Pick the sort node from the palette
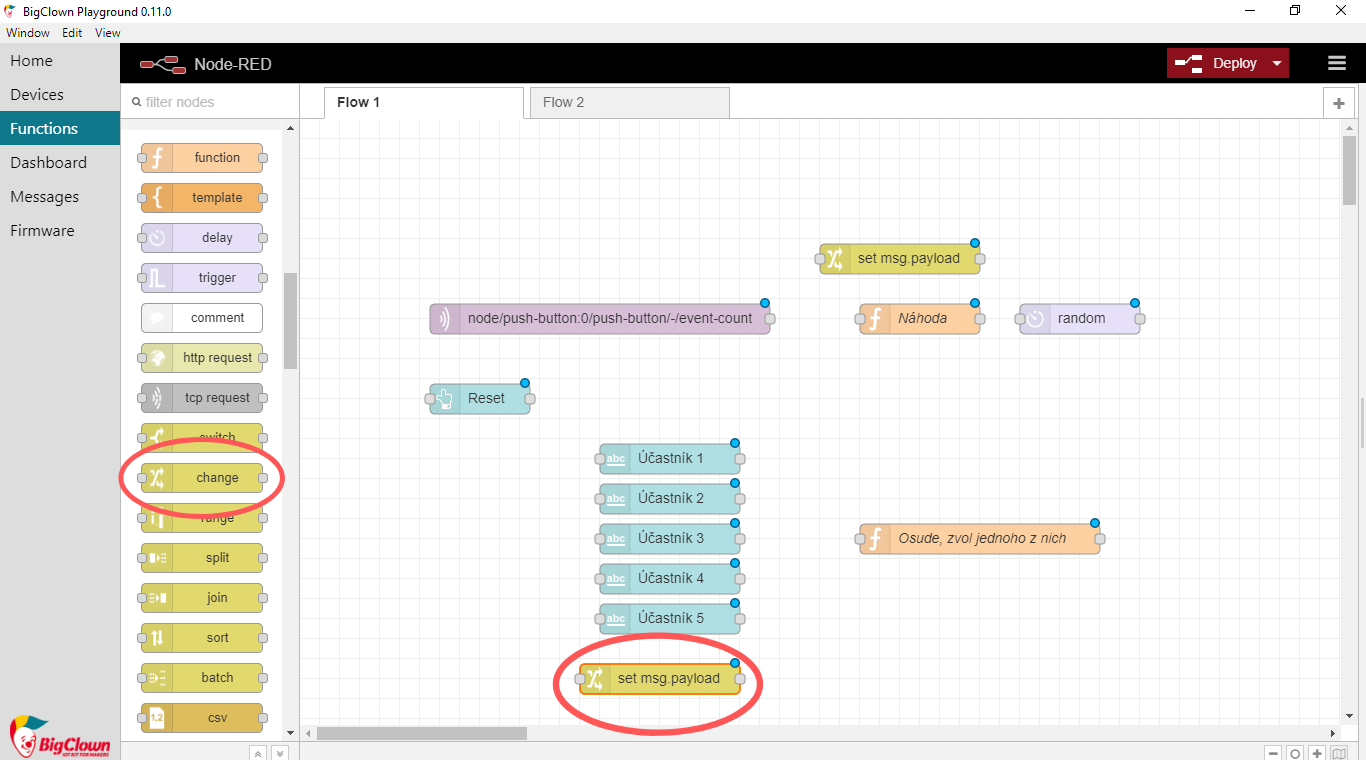1366x760 pixels. (202, 638)
